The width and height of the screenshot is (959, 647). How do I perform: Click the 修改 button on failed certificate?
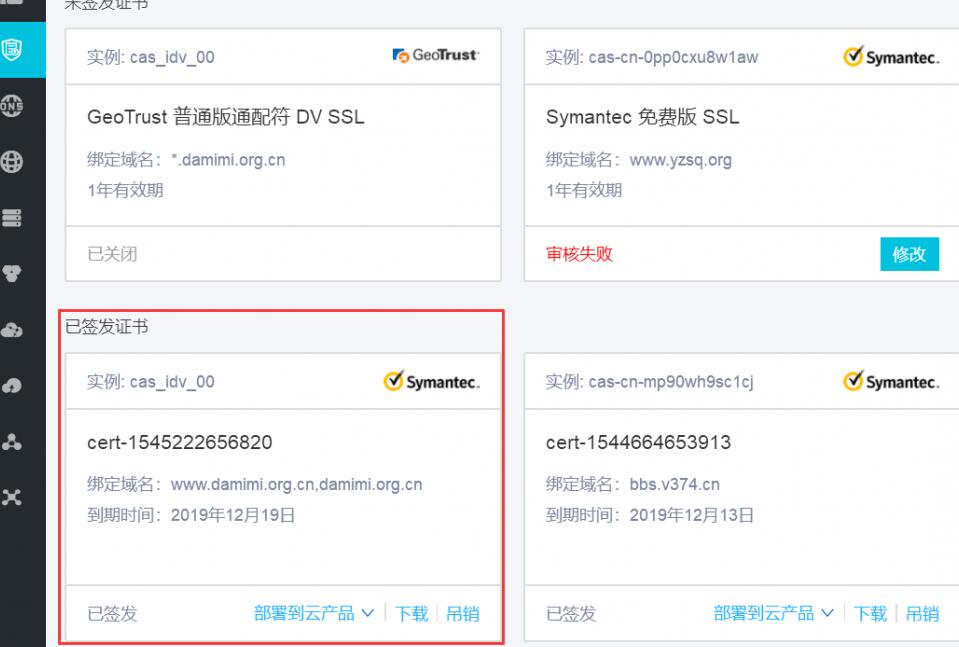point(909,254)
